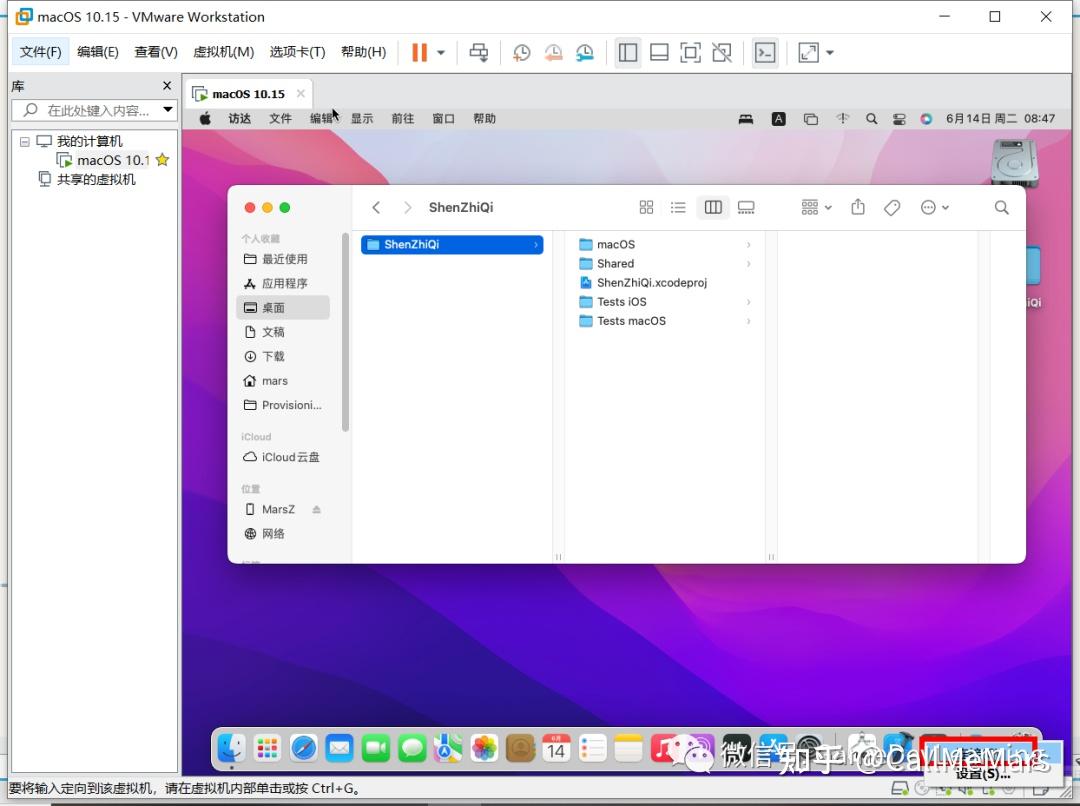Search in the Finder window
1080x806 pixels.
coord(1001,207)
